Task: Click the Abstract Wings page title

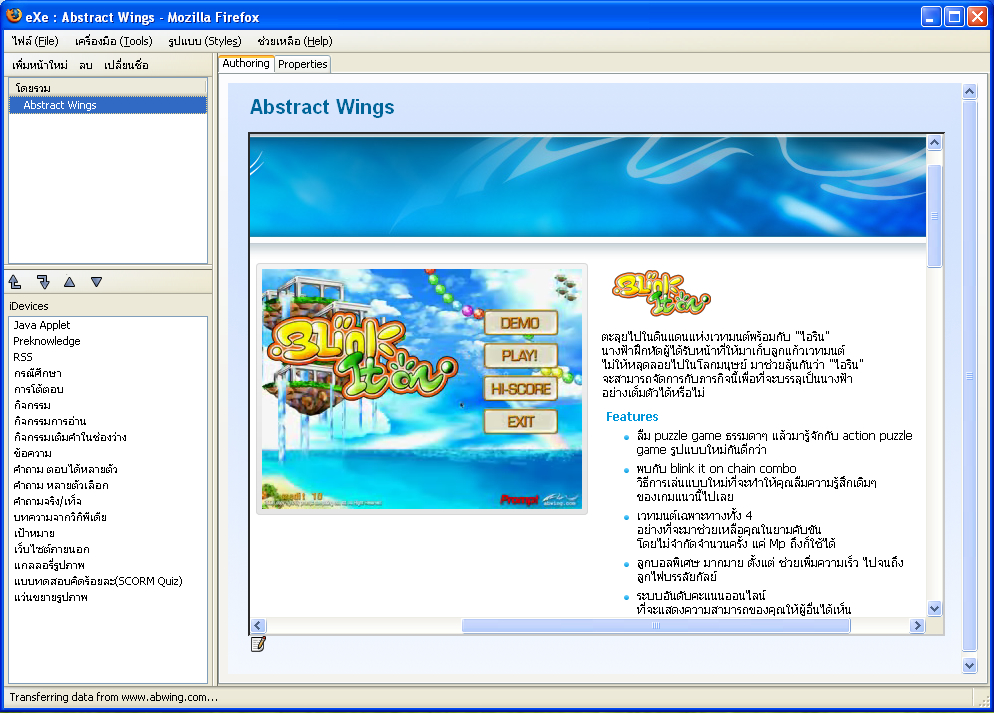Action: click(322, 106)
